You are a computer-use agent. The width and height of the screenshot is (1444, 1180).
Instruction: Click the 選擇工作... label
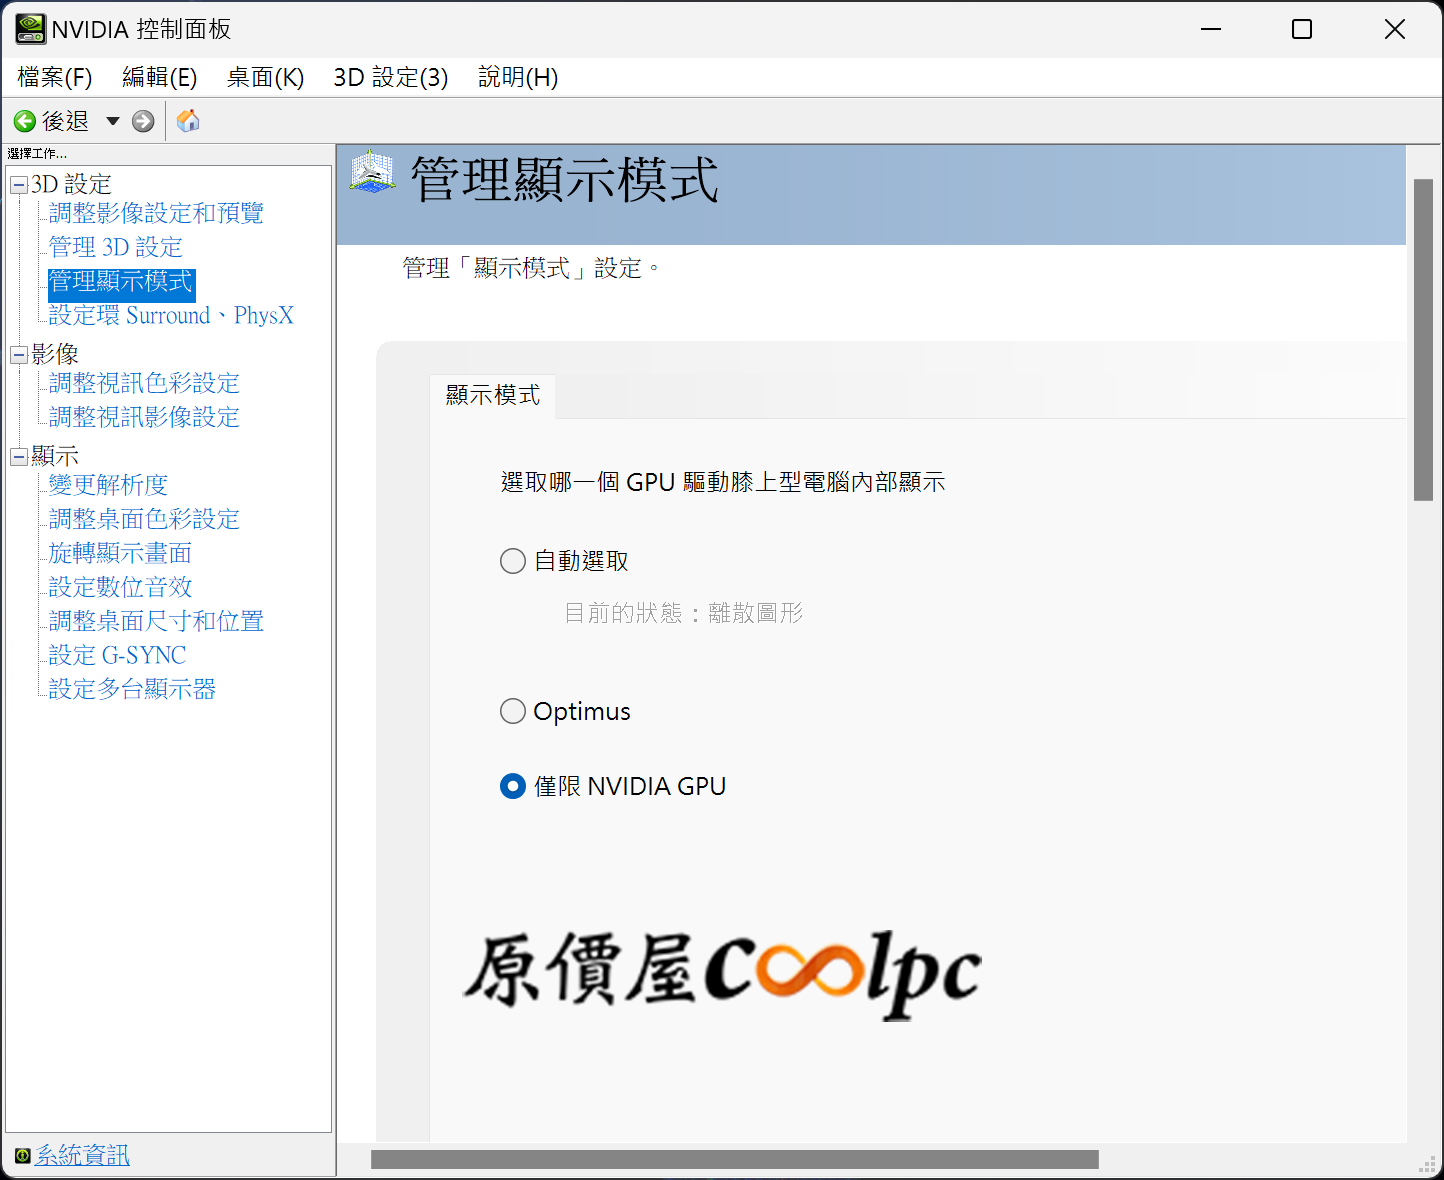pyautogui.click(x=37, y=153)
